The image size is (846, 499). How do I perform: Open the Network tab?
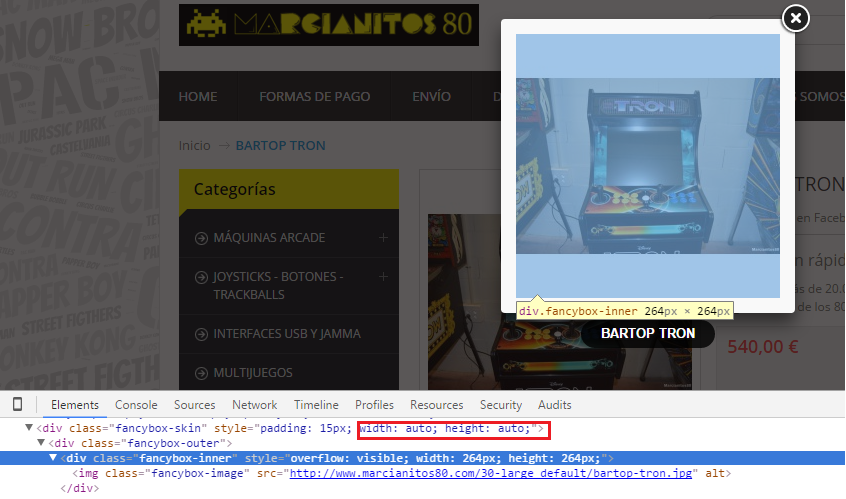tap(255, 405)
